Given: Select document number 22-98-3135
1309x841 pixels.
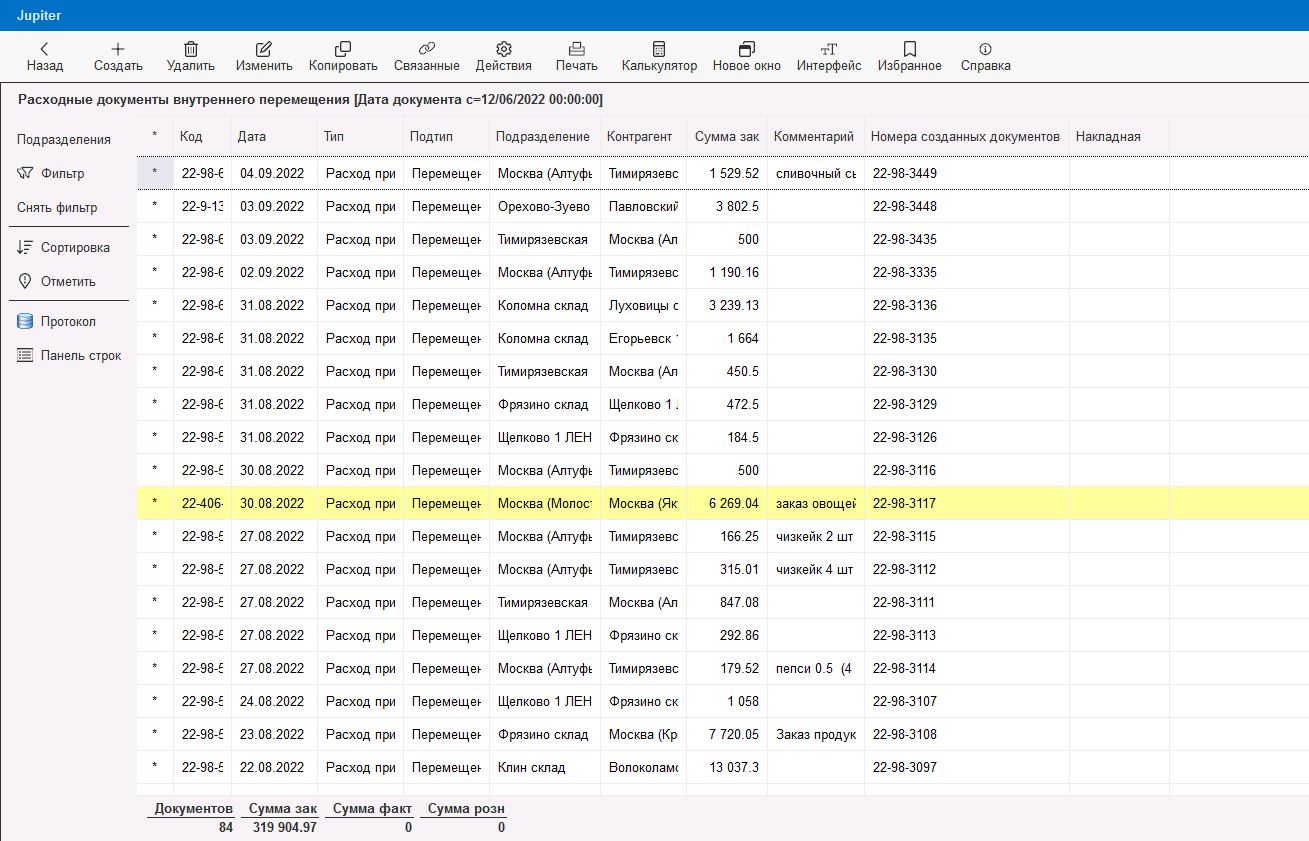Looking at the screenshot, I should 967,338.
